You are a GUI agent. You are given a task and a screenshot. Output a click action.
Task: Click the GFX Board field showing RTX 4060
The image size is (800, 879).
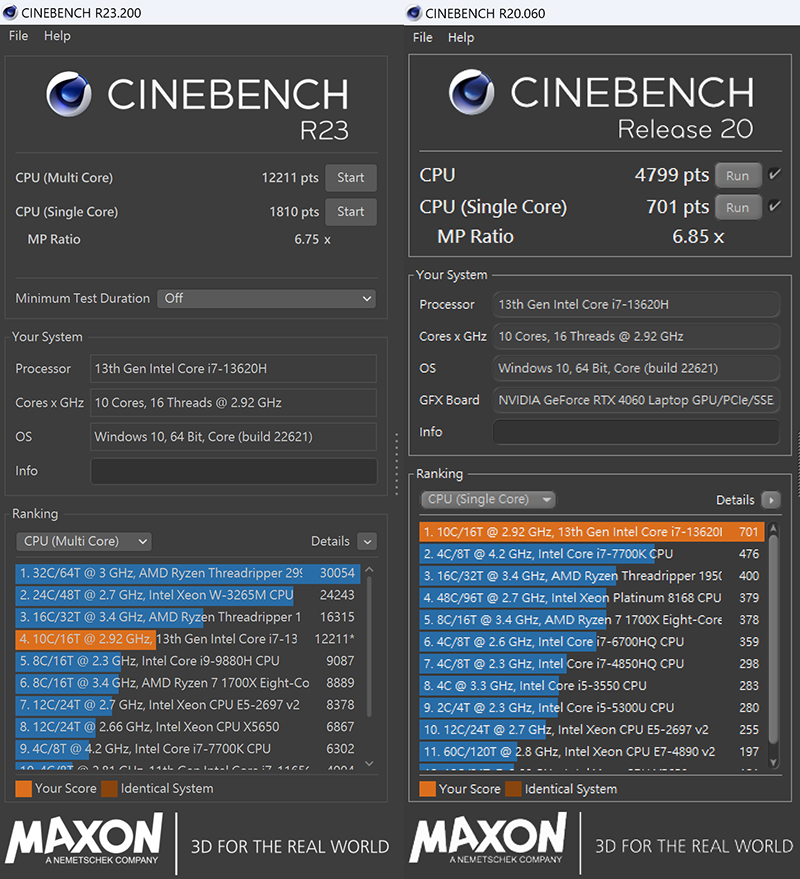[636, 400]
